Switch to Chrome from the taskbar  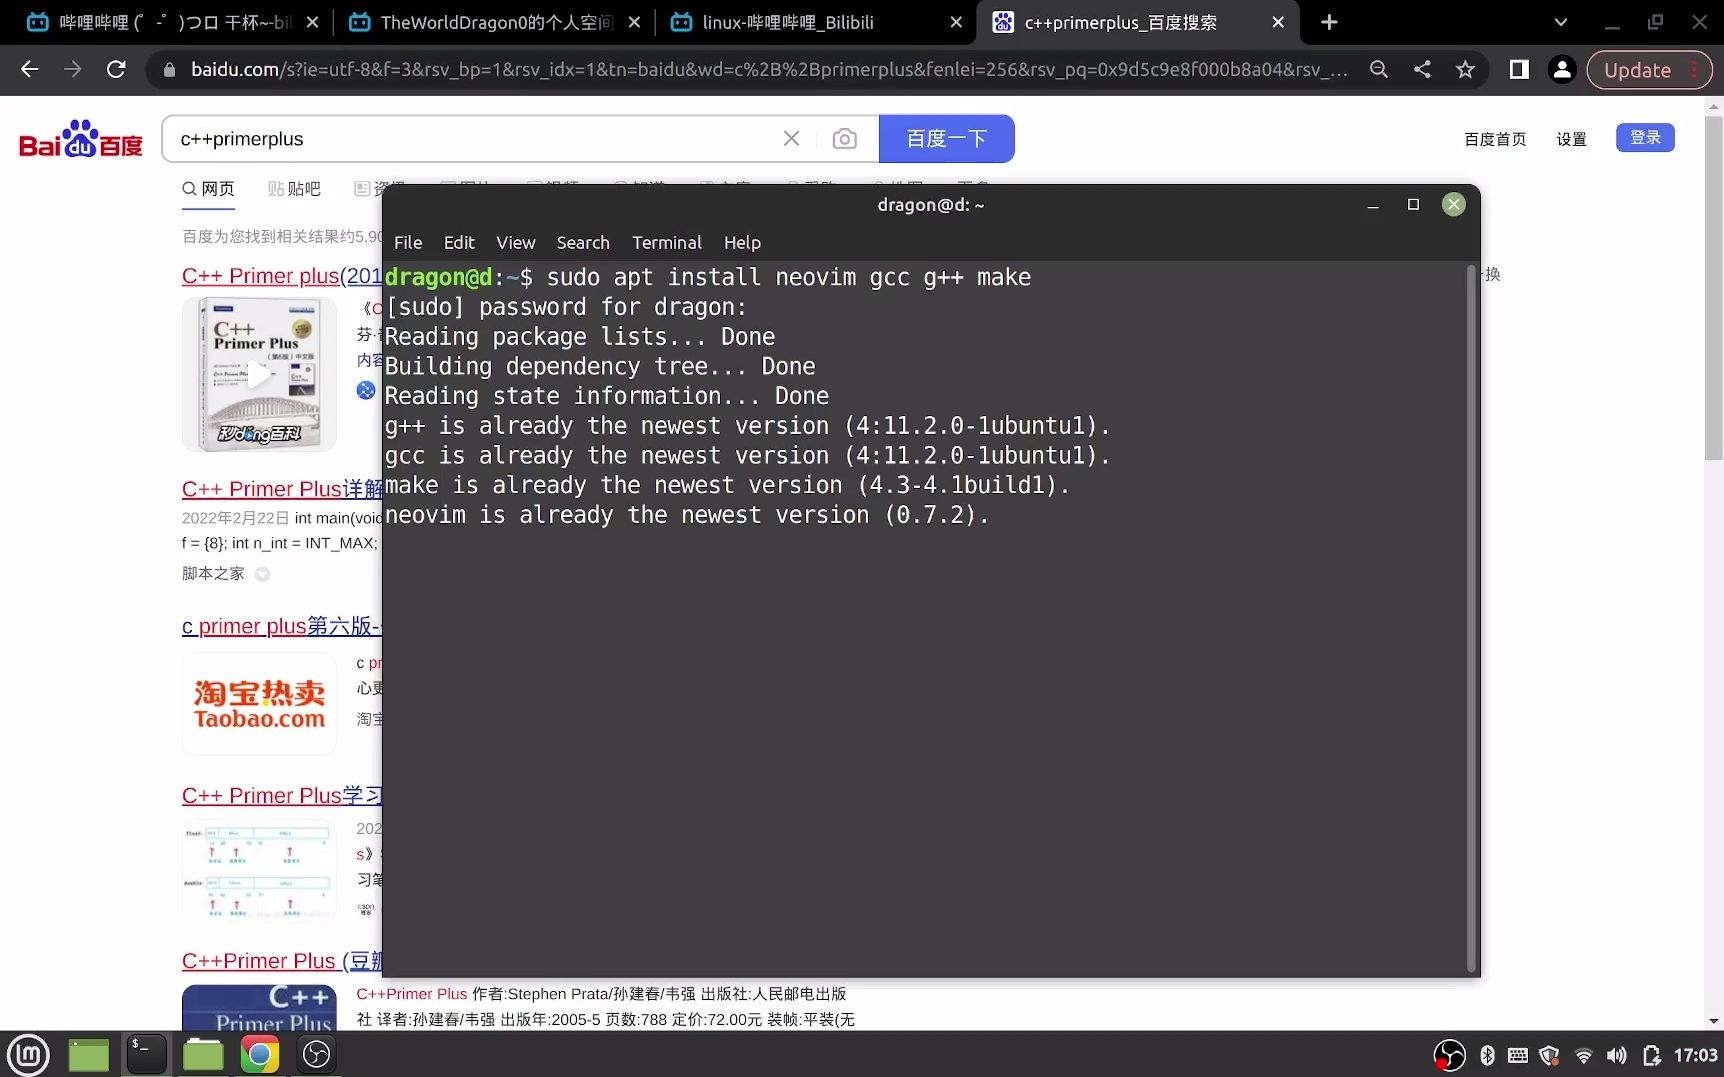click(x=260, y=1054)
